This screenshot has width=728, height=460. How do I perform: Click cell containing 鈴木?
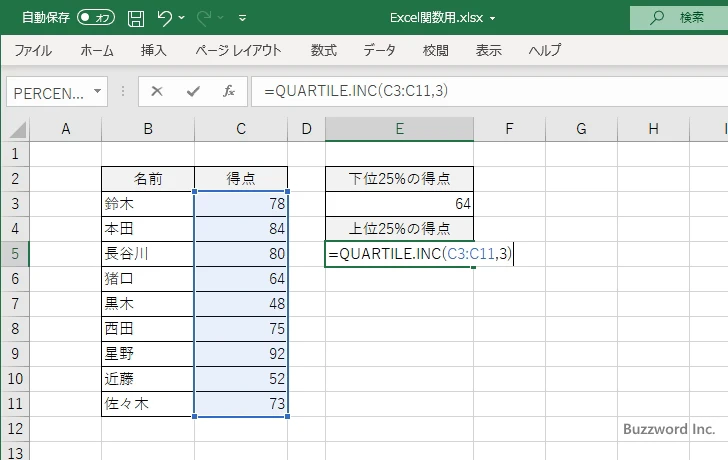pos(148,204)
